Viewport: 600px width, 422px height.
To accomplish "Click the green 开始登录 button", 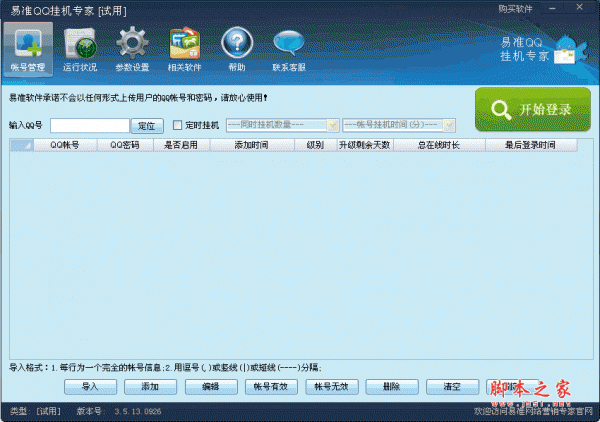I will point(533,109).
